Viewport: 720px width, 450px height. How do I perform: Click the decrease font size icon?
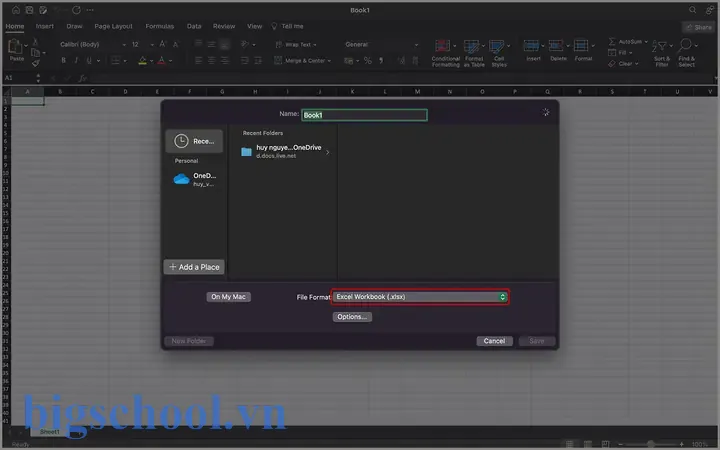pos(175,44)
